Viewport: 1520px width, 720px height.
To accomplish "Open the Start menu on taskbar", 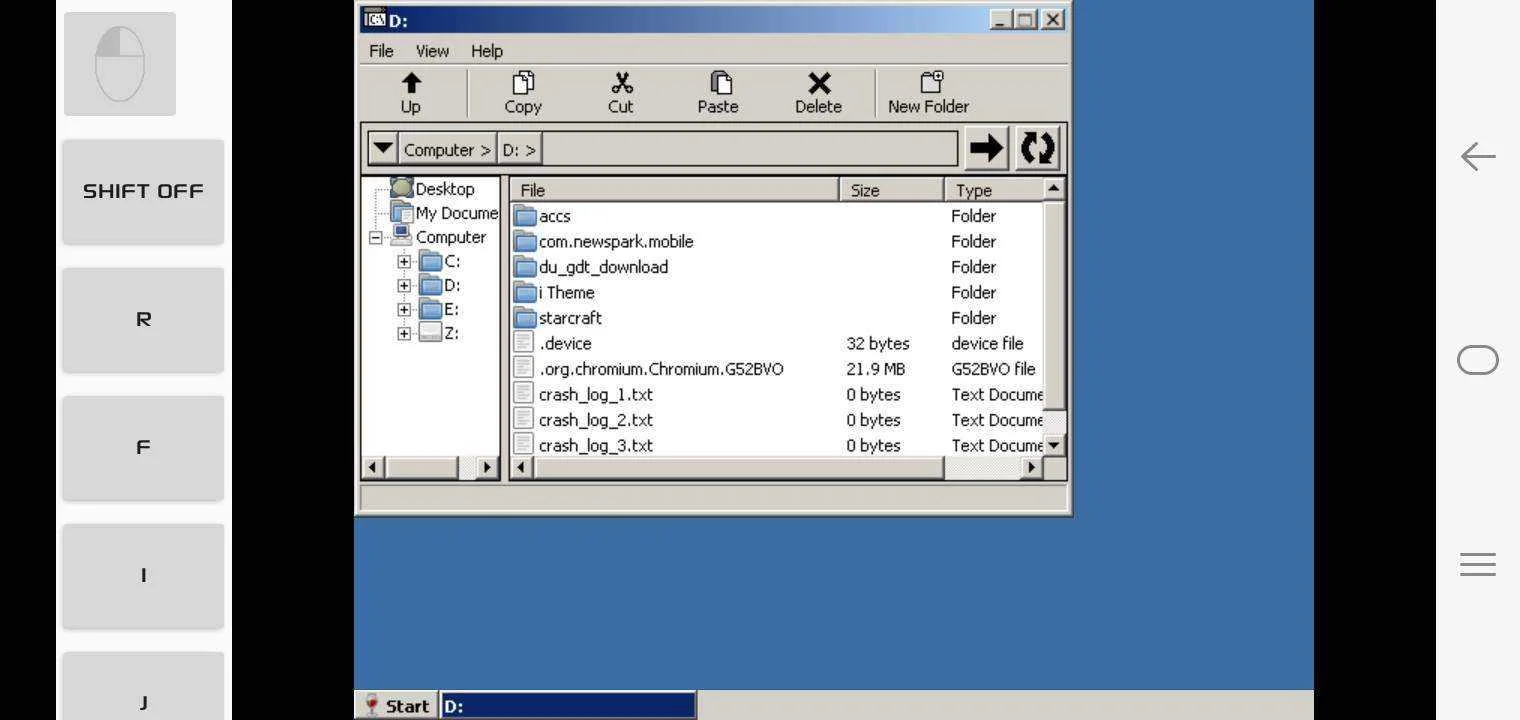I will (397, 706).
